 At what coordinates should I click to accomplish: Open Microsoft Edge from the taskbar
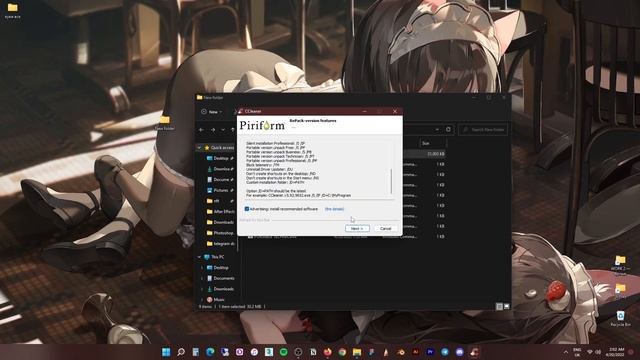pyautogui.click(x=210, y=352)
